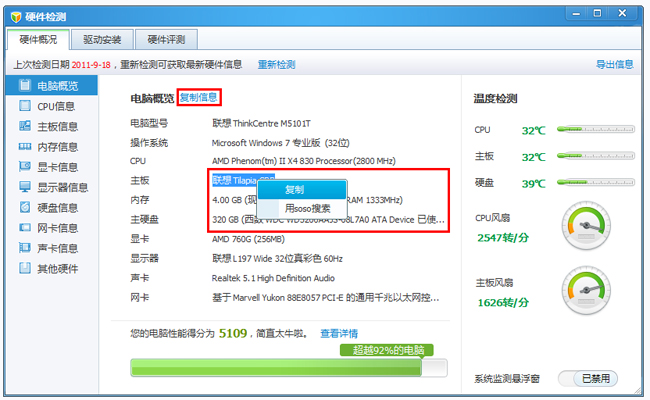Click the 其他硬件 sidebar icon
Screen dimensions: 650x400
pyautogui.click(x=25, y=268)
